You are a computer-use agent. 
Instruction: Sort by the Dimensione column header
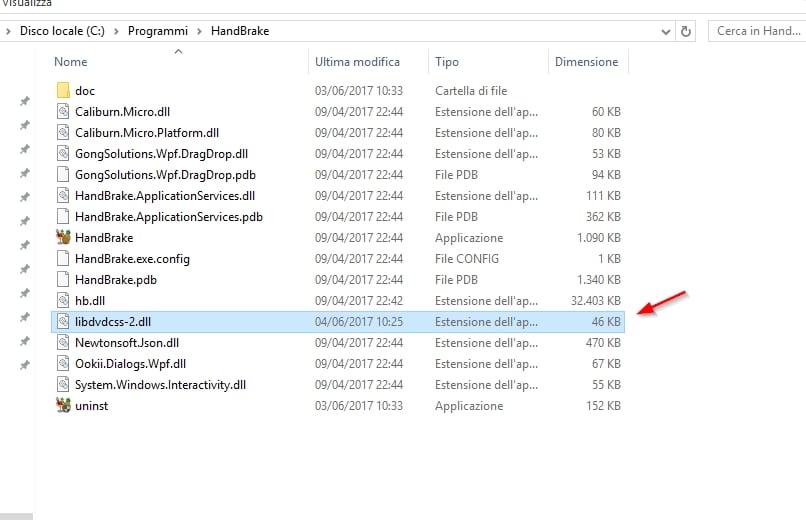tap(587, 62)
